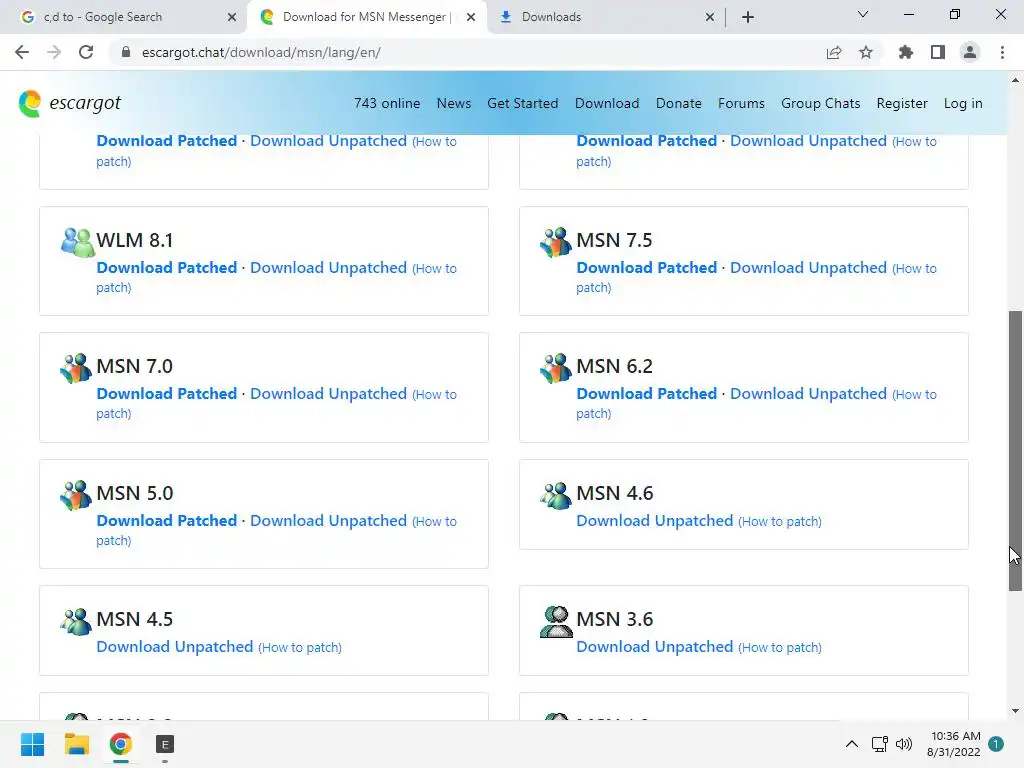The height and width of the screenshot is (768, 1024).
Task: Click the Chrome taskbar icon
Action: click(121, 744)
